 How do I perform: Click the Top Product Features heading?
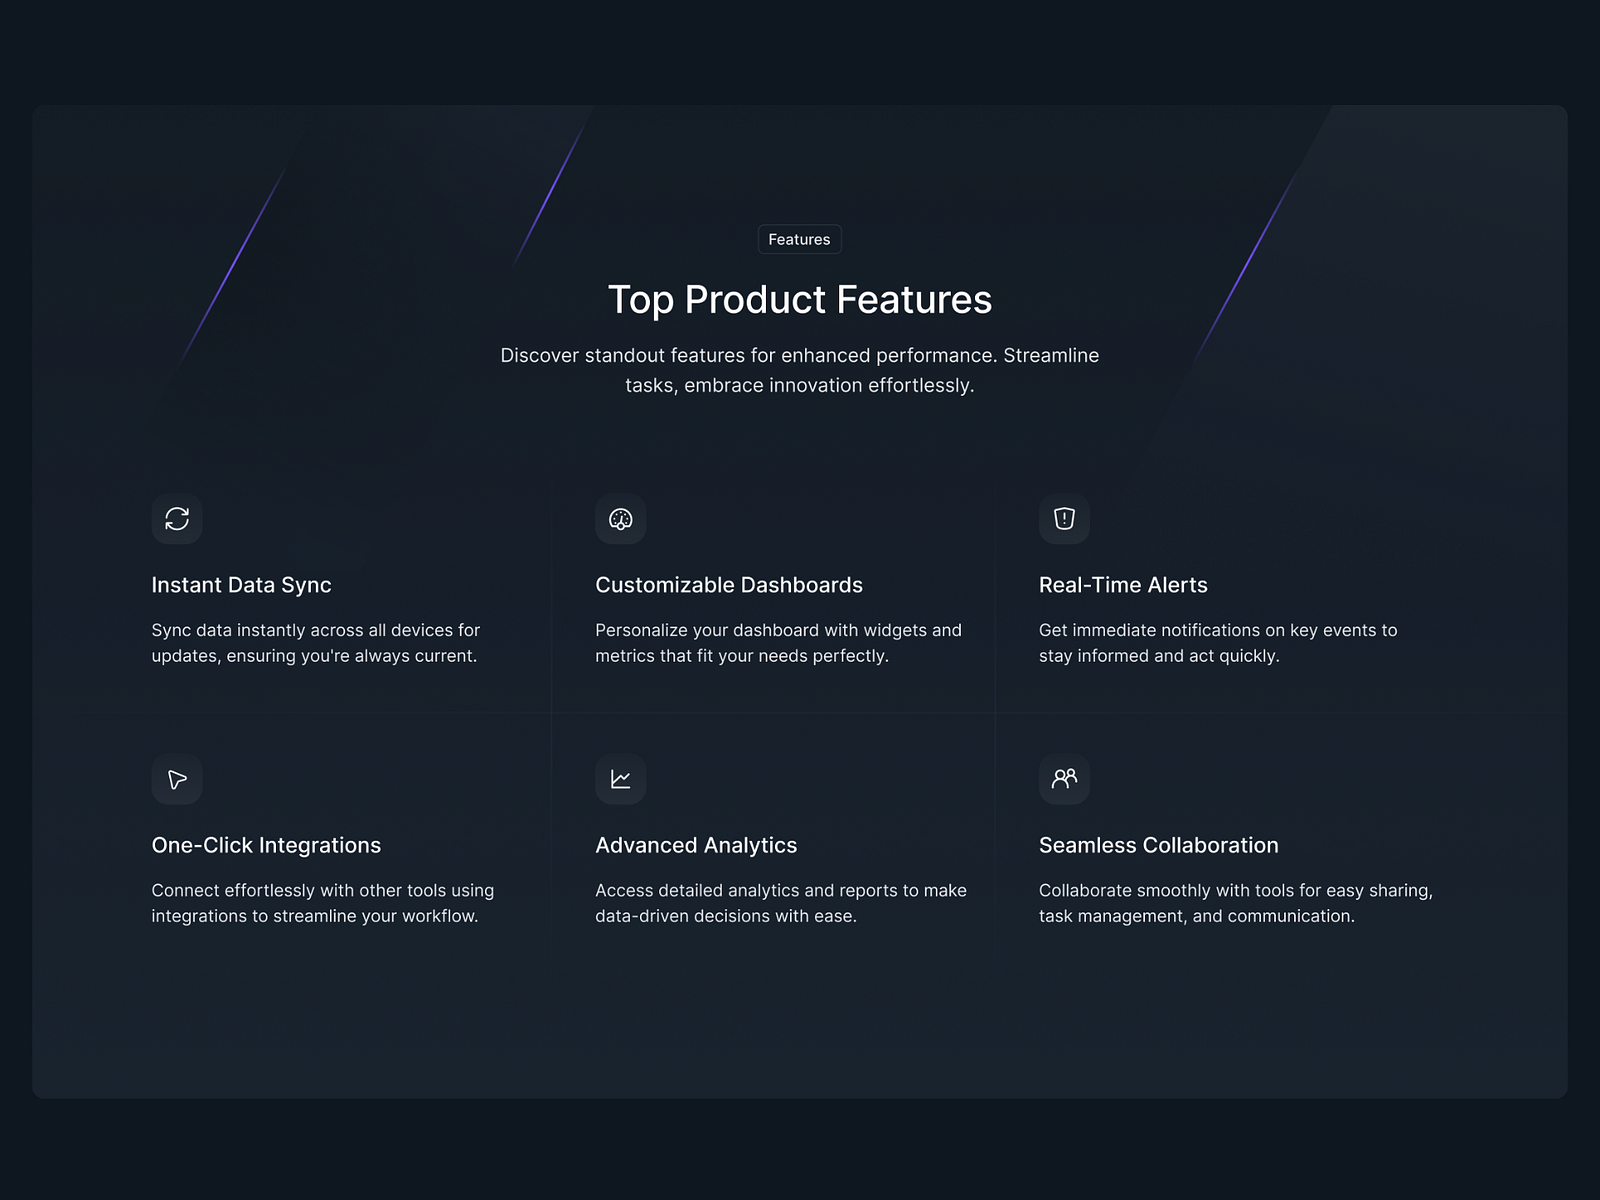pyautogui.click(x=799, y=299)
